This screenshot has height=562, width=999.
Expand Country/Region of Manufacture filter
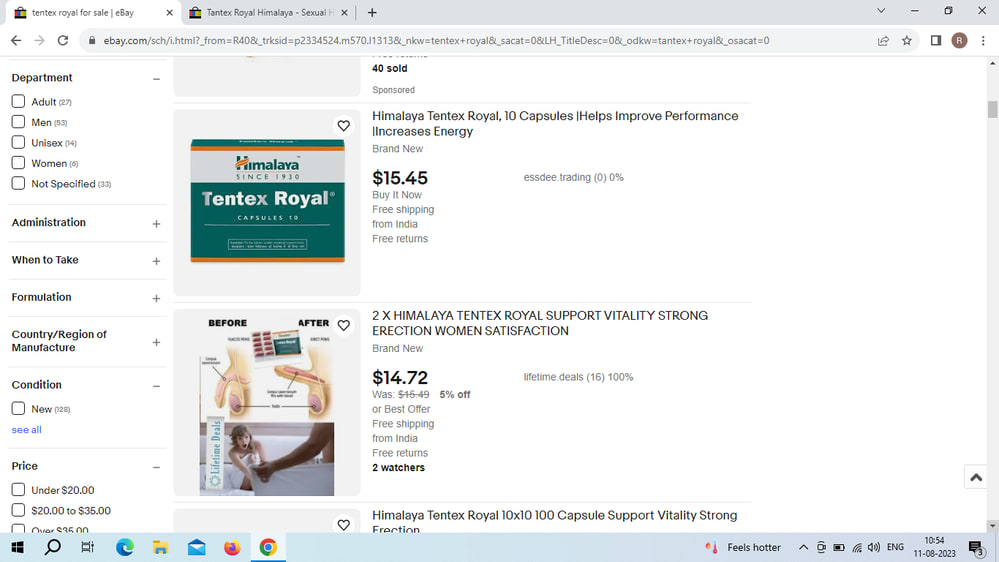point(156,342)
